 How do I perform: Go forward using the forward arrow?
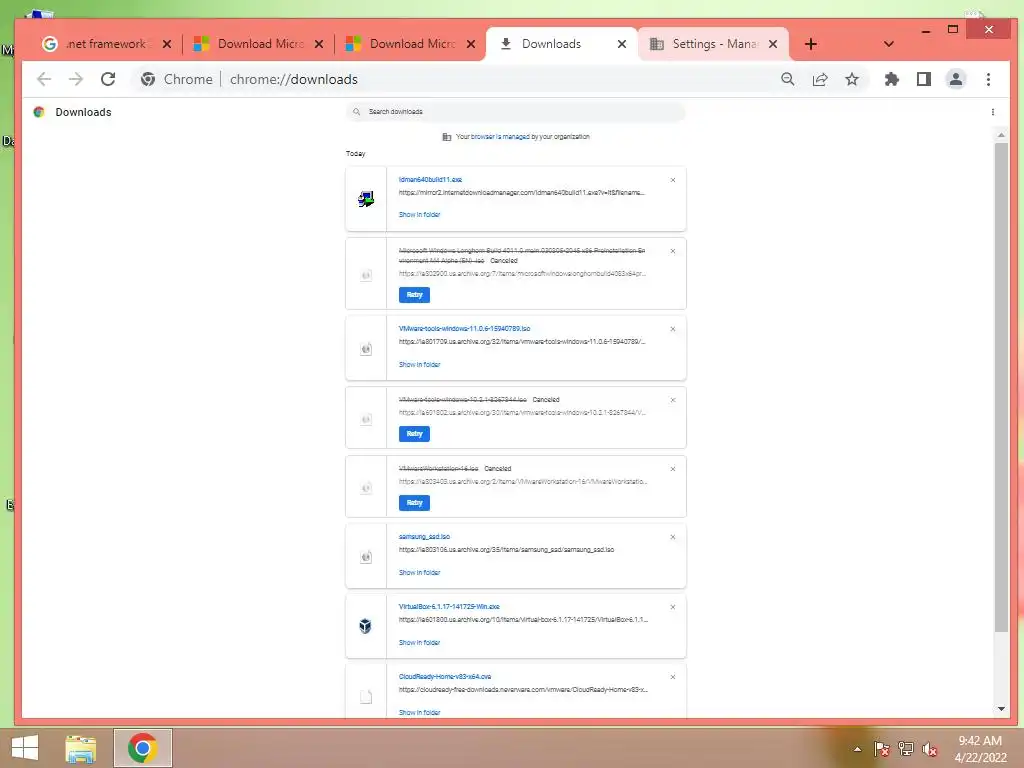tap(76, 79)
